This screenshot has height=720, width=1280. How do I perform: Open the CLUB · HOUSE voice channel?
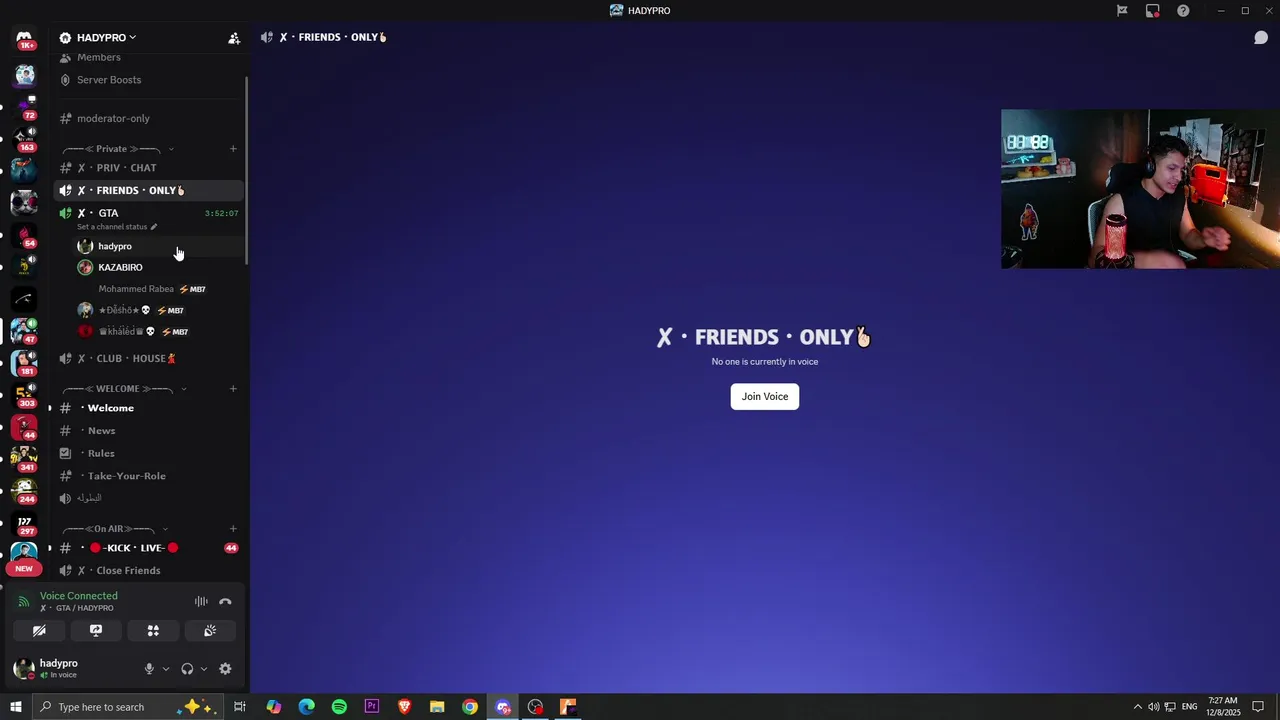[149, 359]
